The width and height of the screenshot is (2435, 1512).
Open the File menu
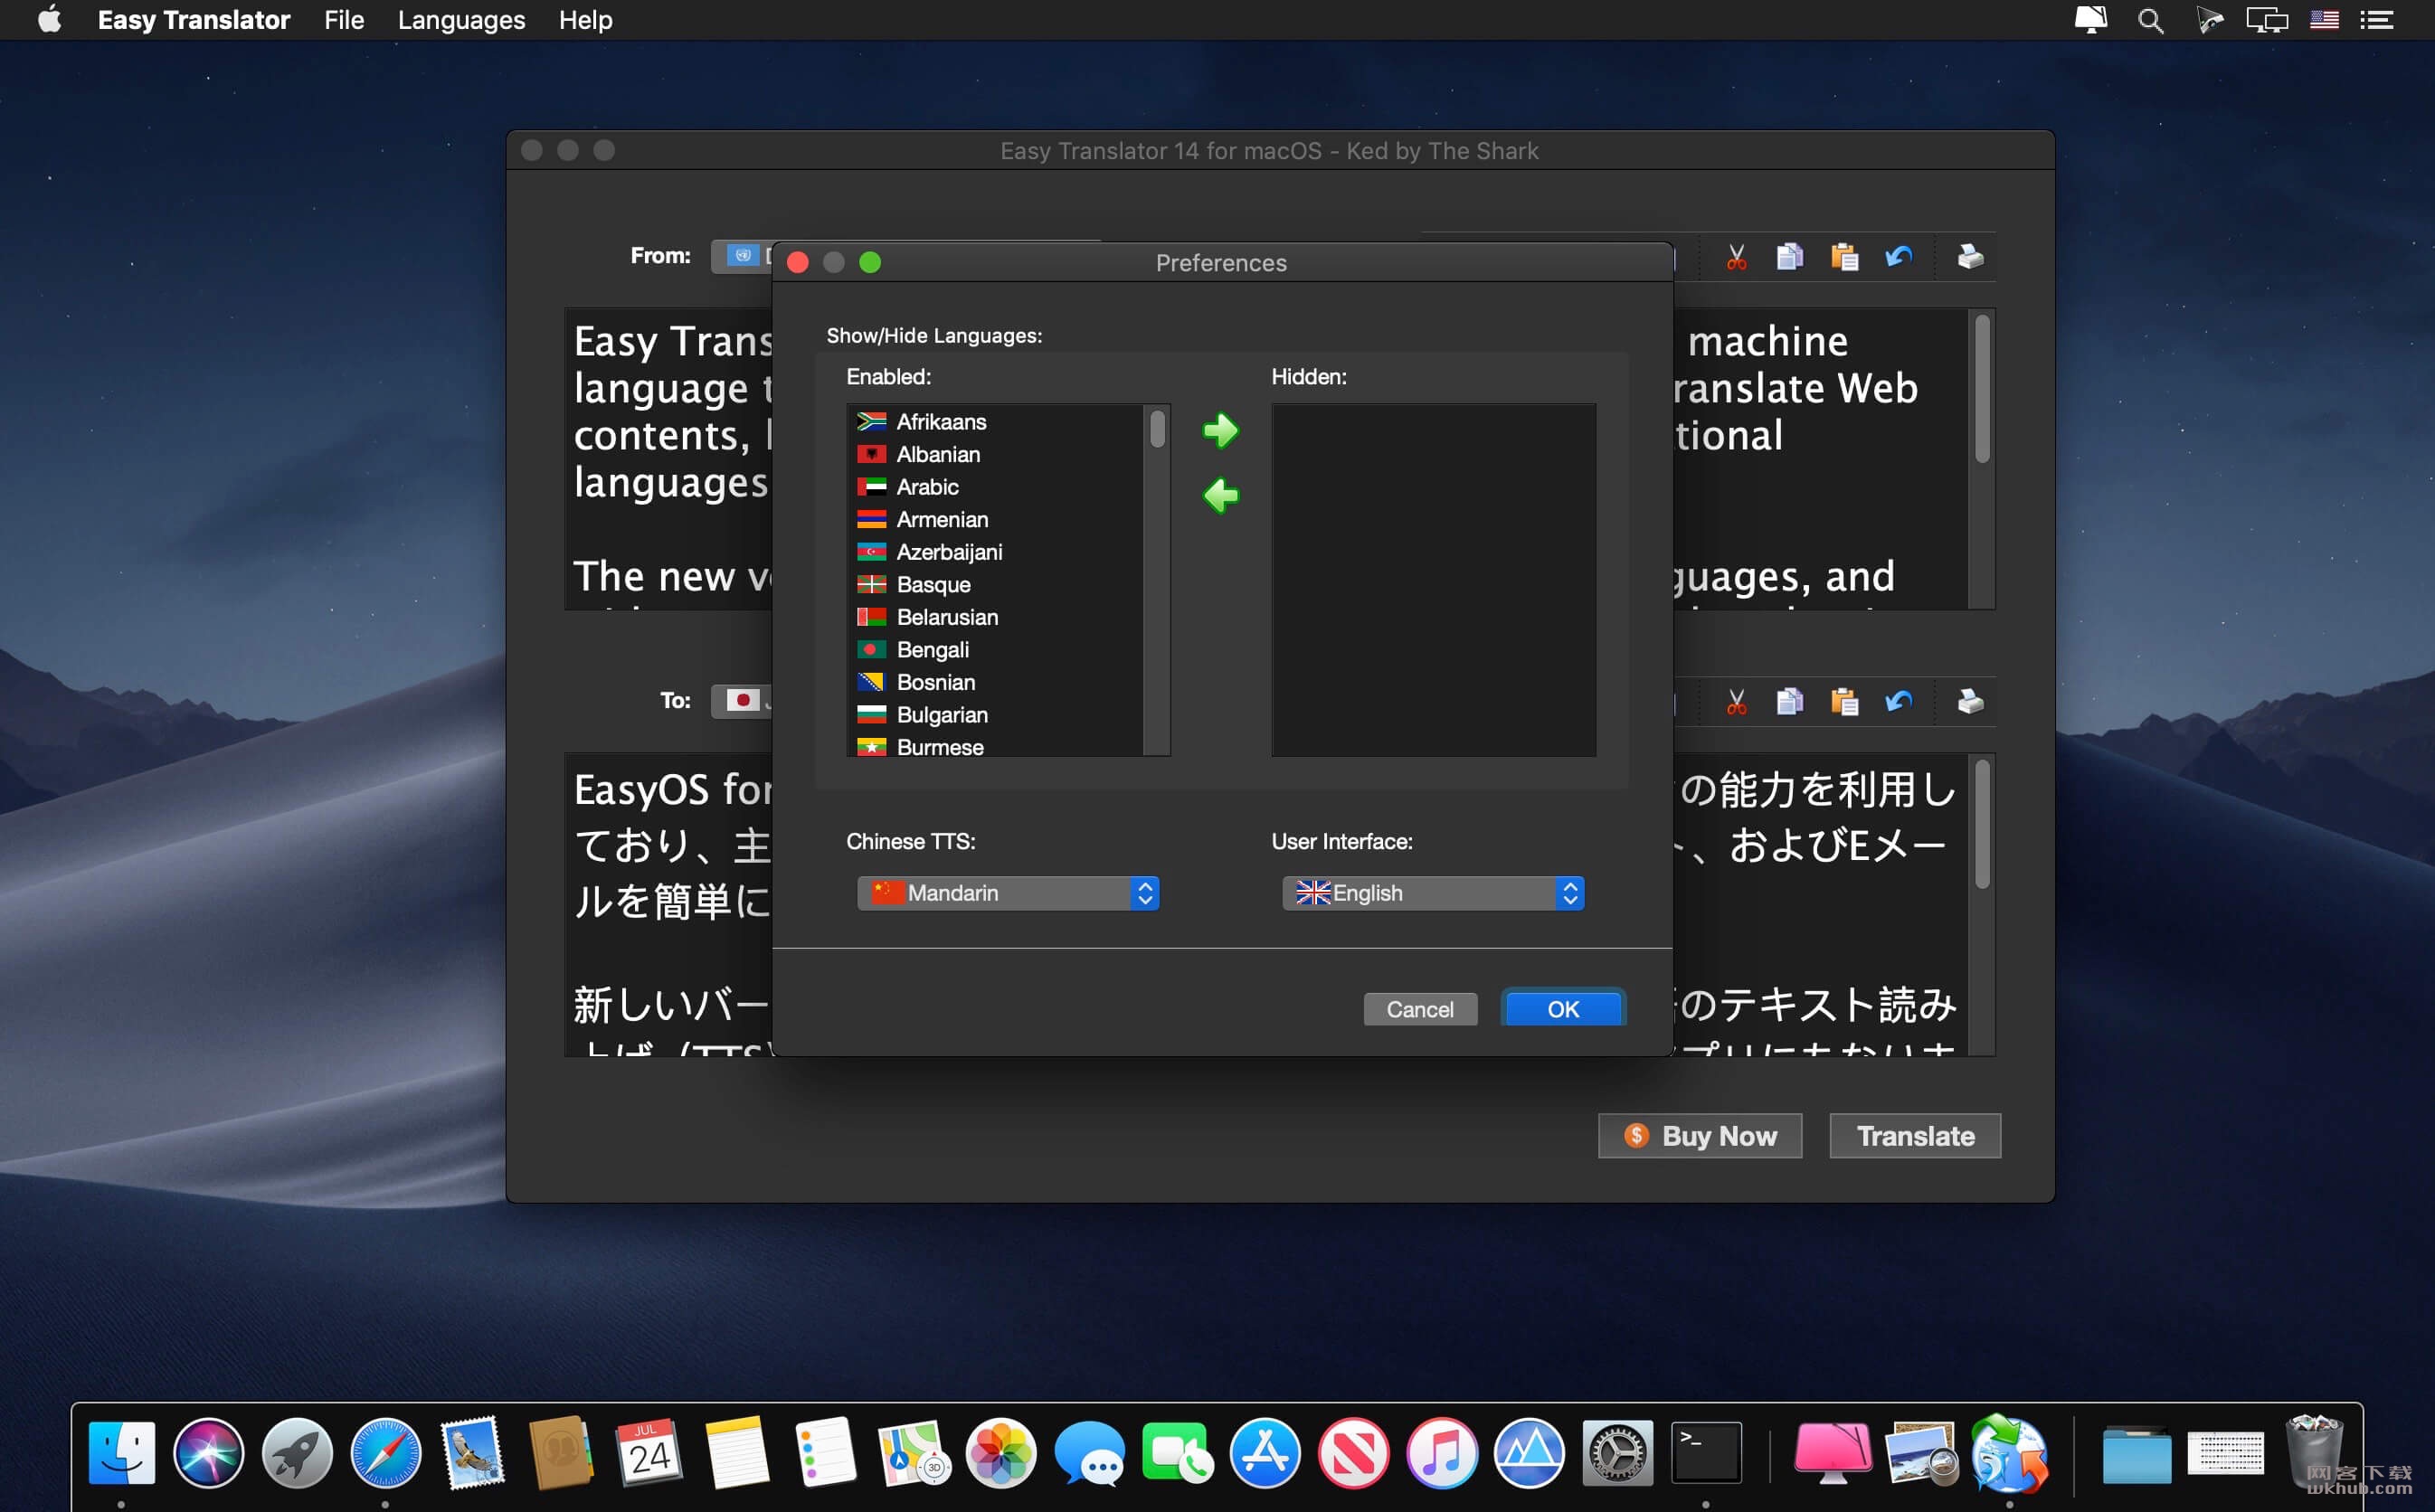click(344, 20)
